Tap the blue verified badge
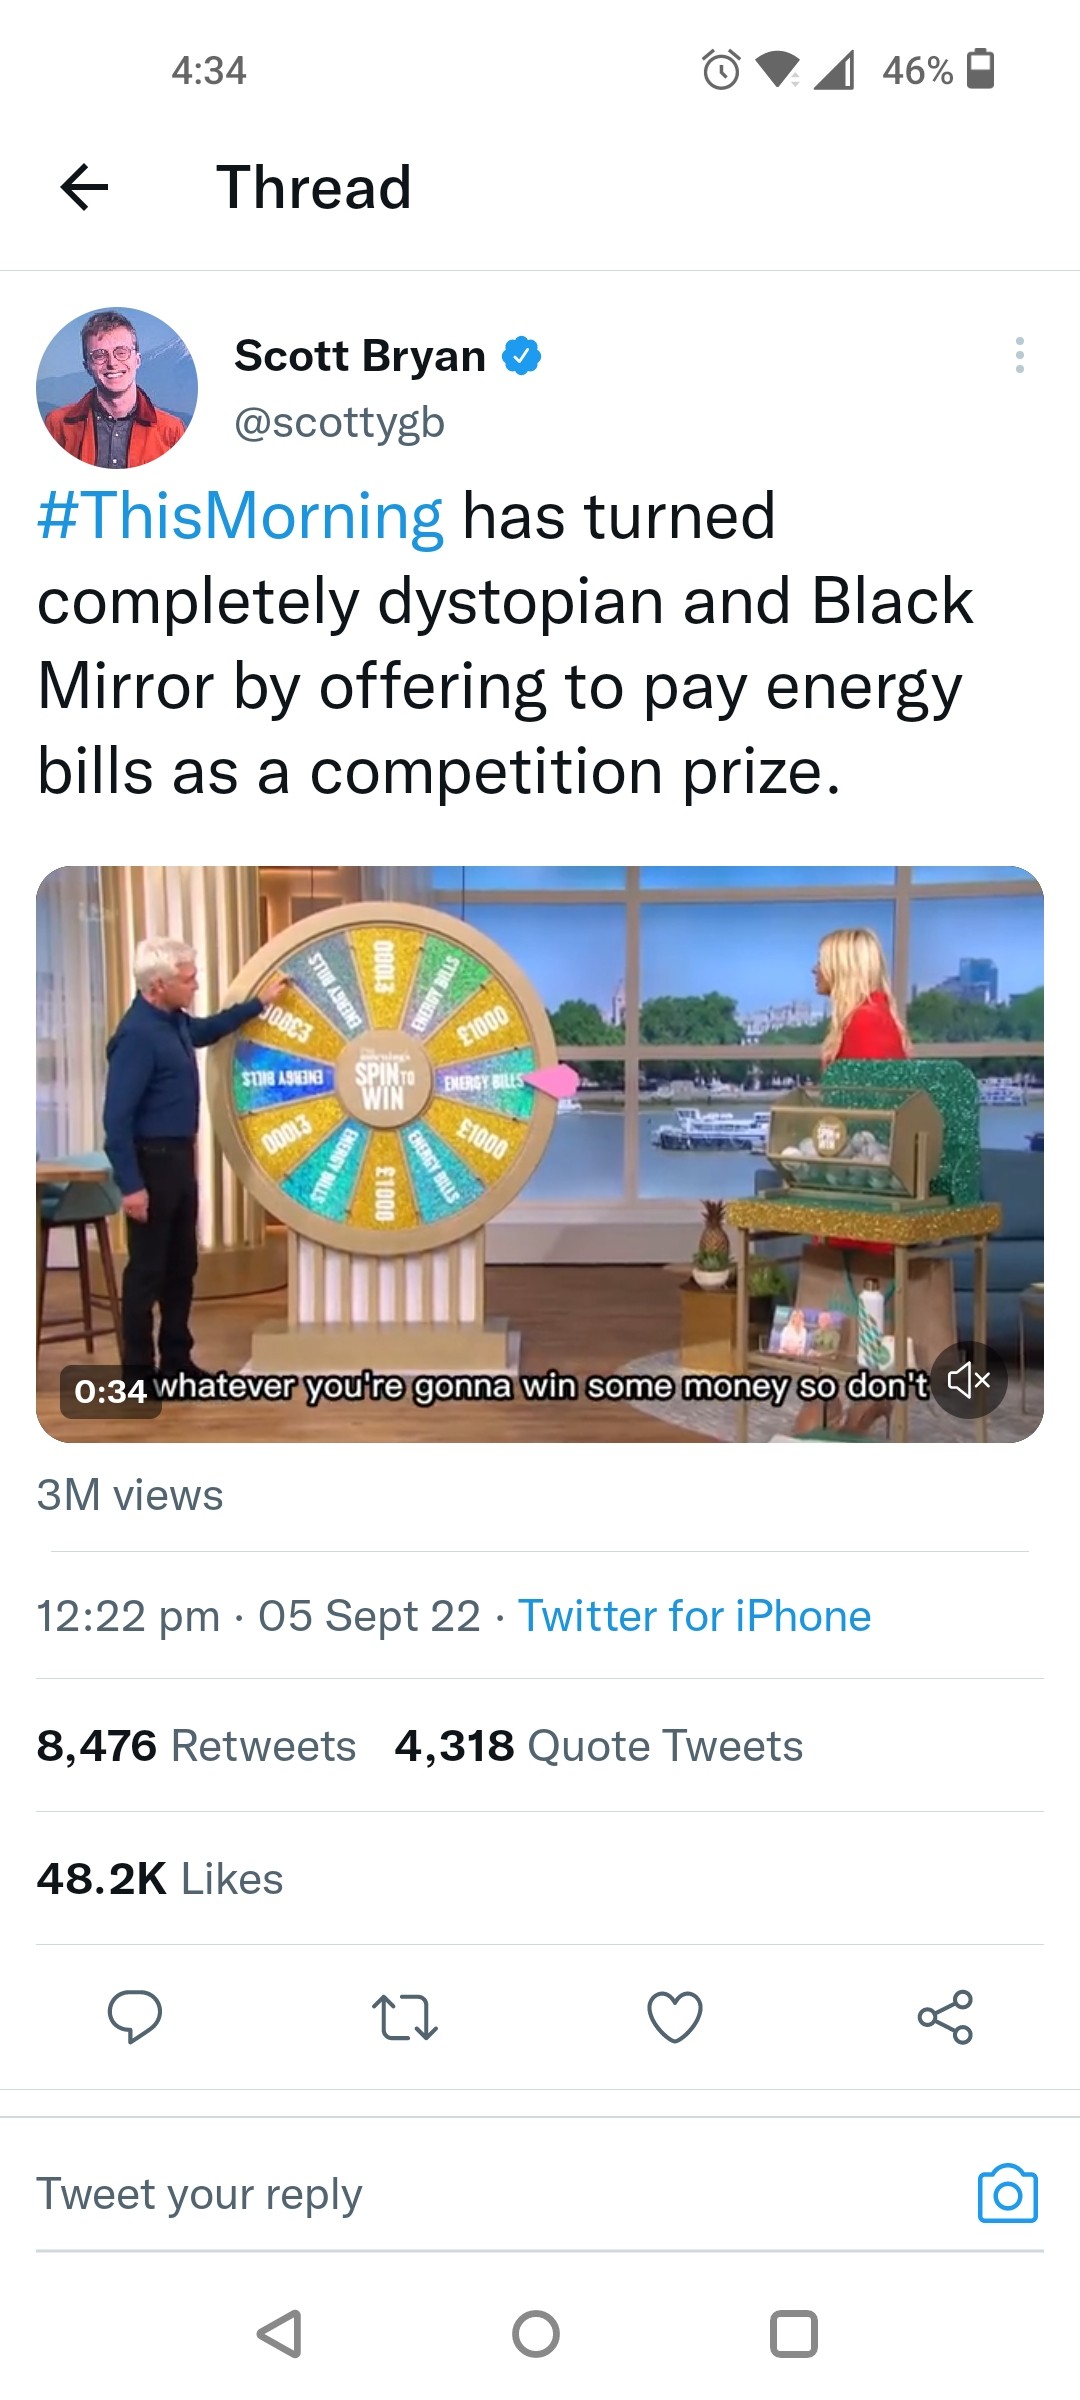The image size is (1080, 2400). (x=521, y=355)
